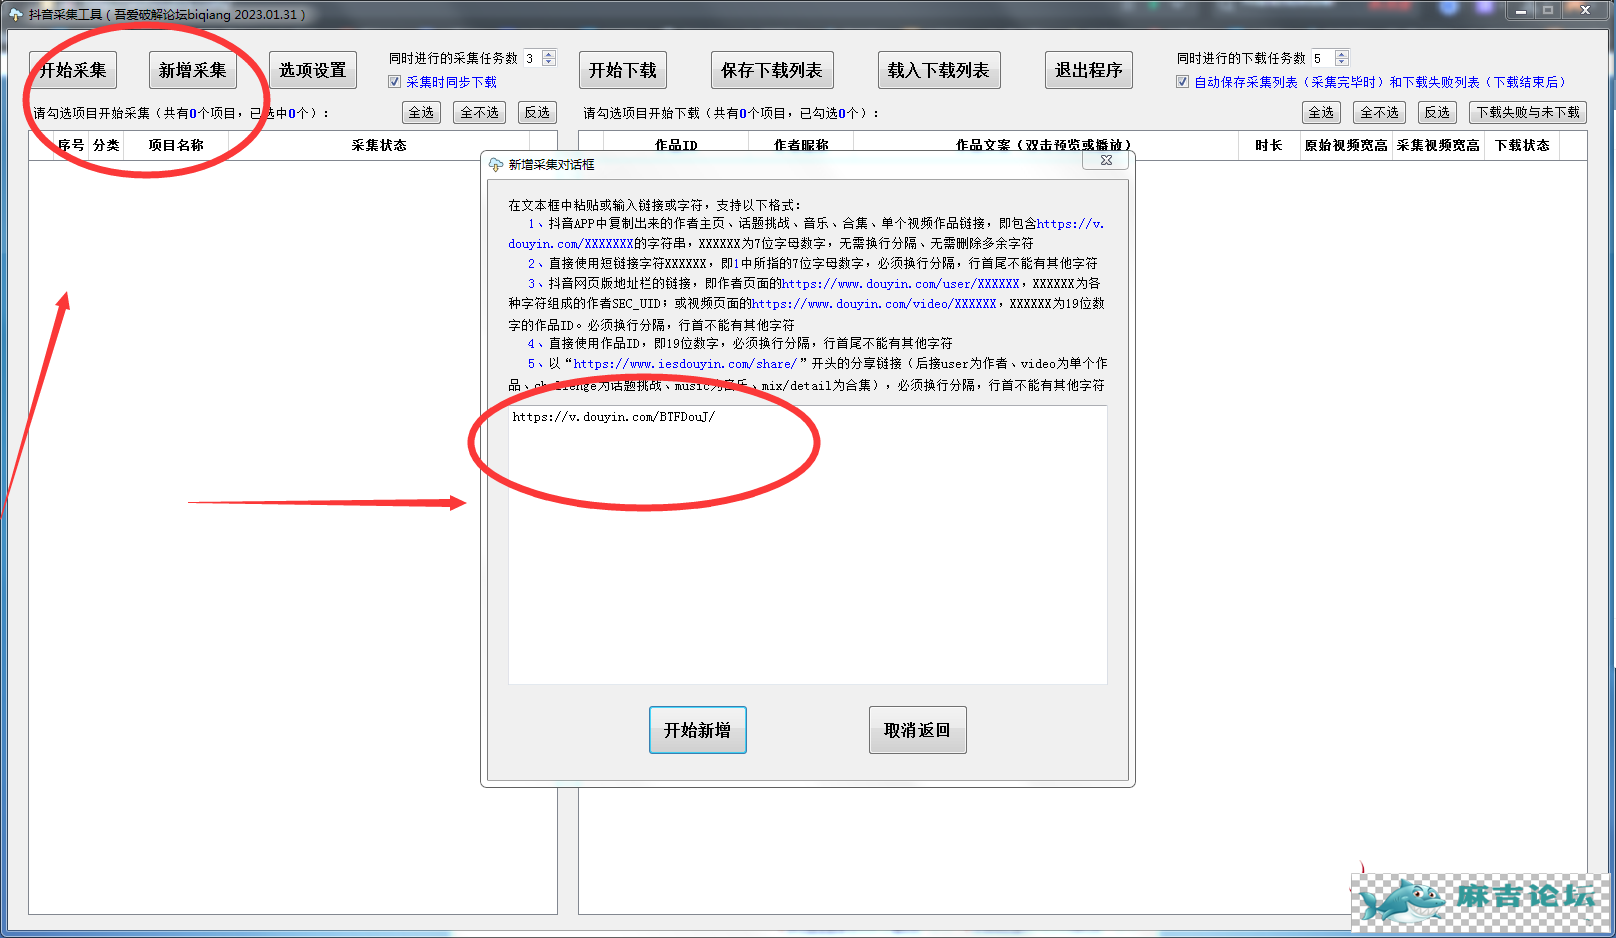Close the 新增采集对话框 dialog
Image resolution: width=1616 pixels, height=938 pixels.
tap(1106, 160)
